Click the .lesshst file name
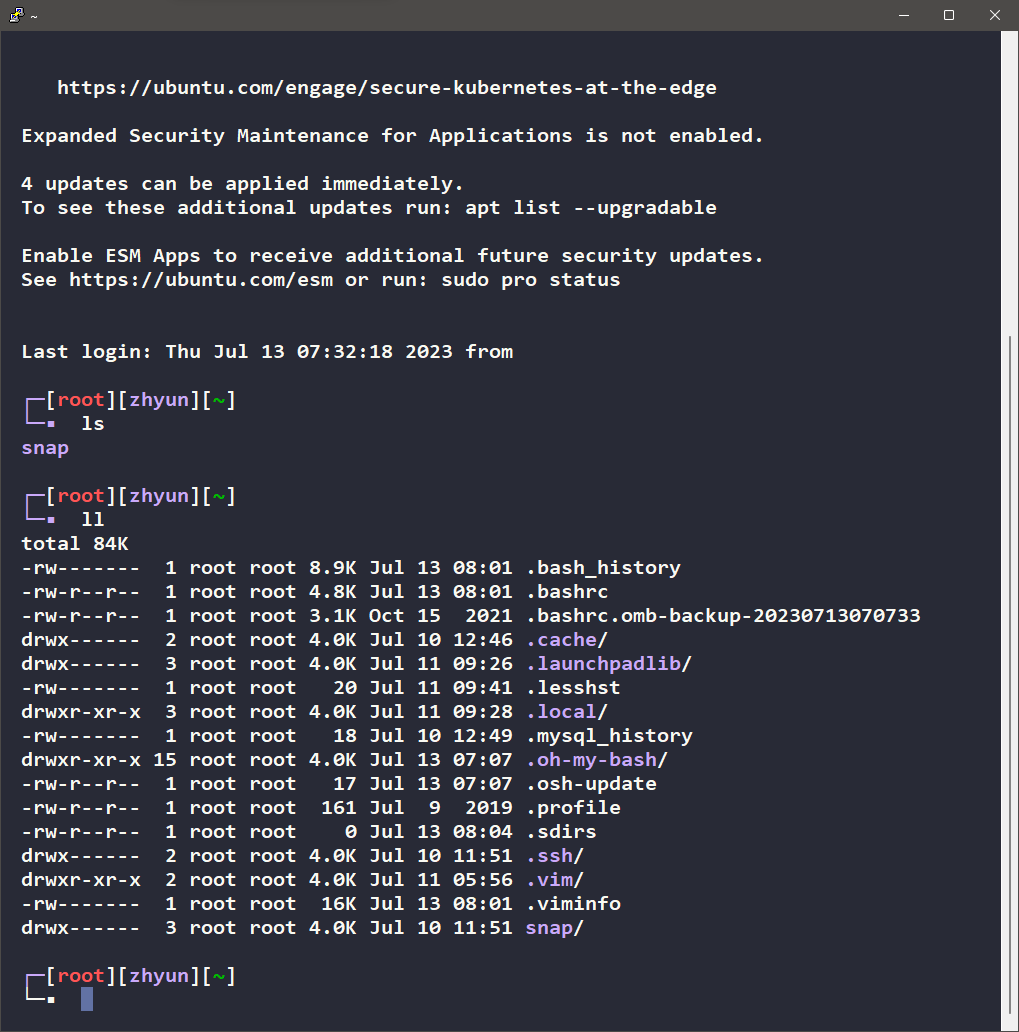 [x=573, y=688]
